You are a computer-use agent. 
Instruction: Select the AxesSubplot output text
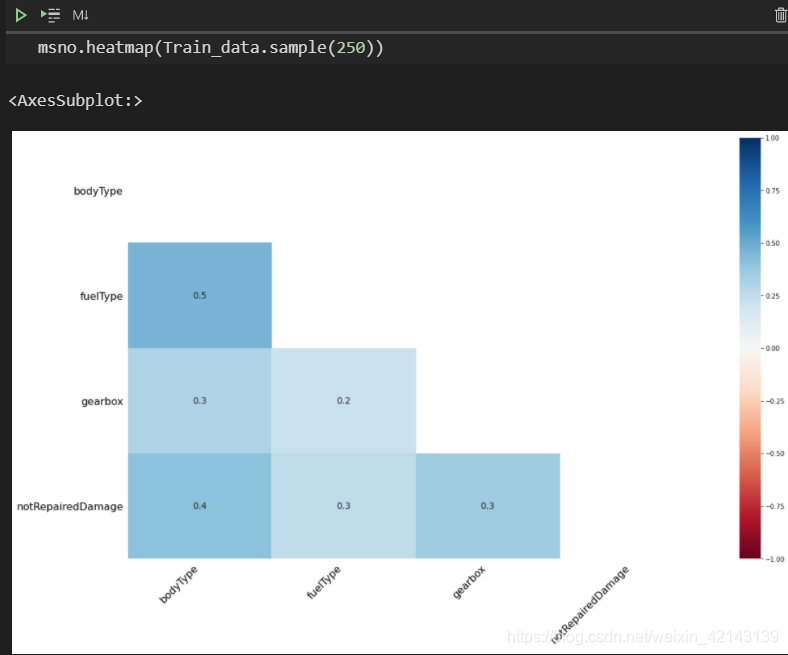point(75,100)
